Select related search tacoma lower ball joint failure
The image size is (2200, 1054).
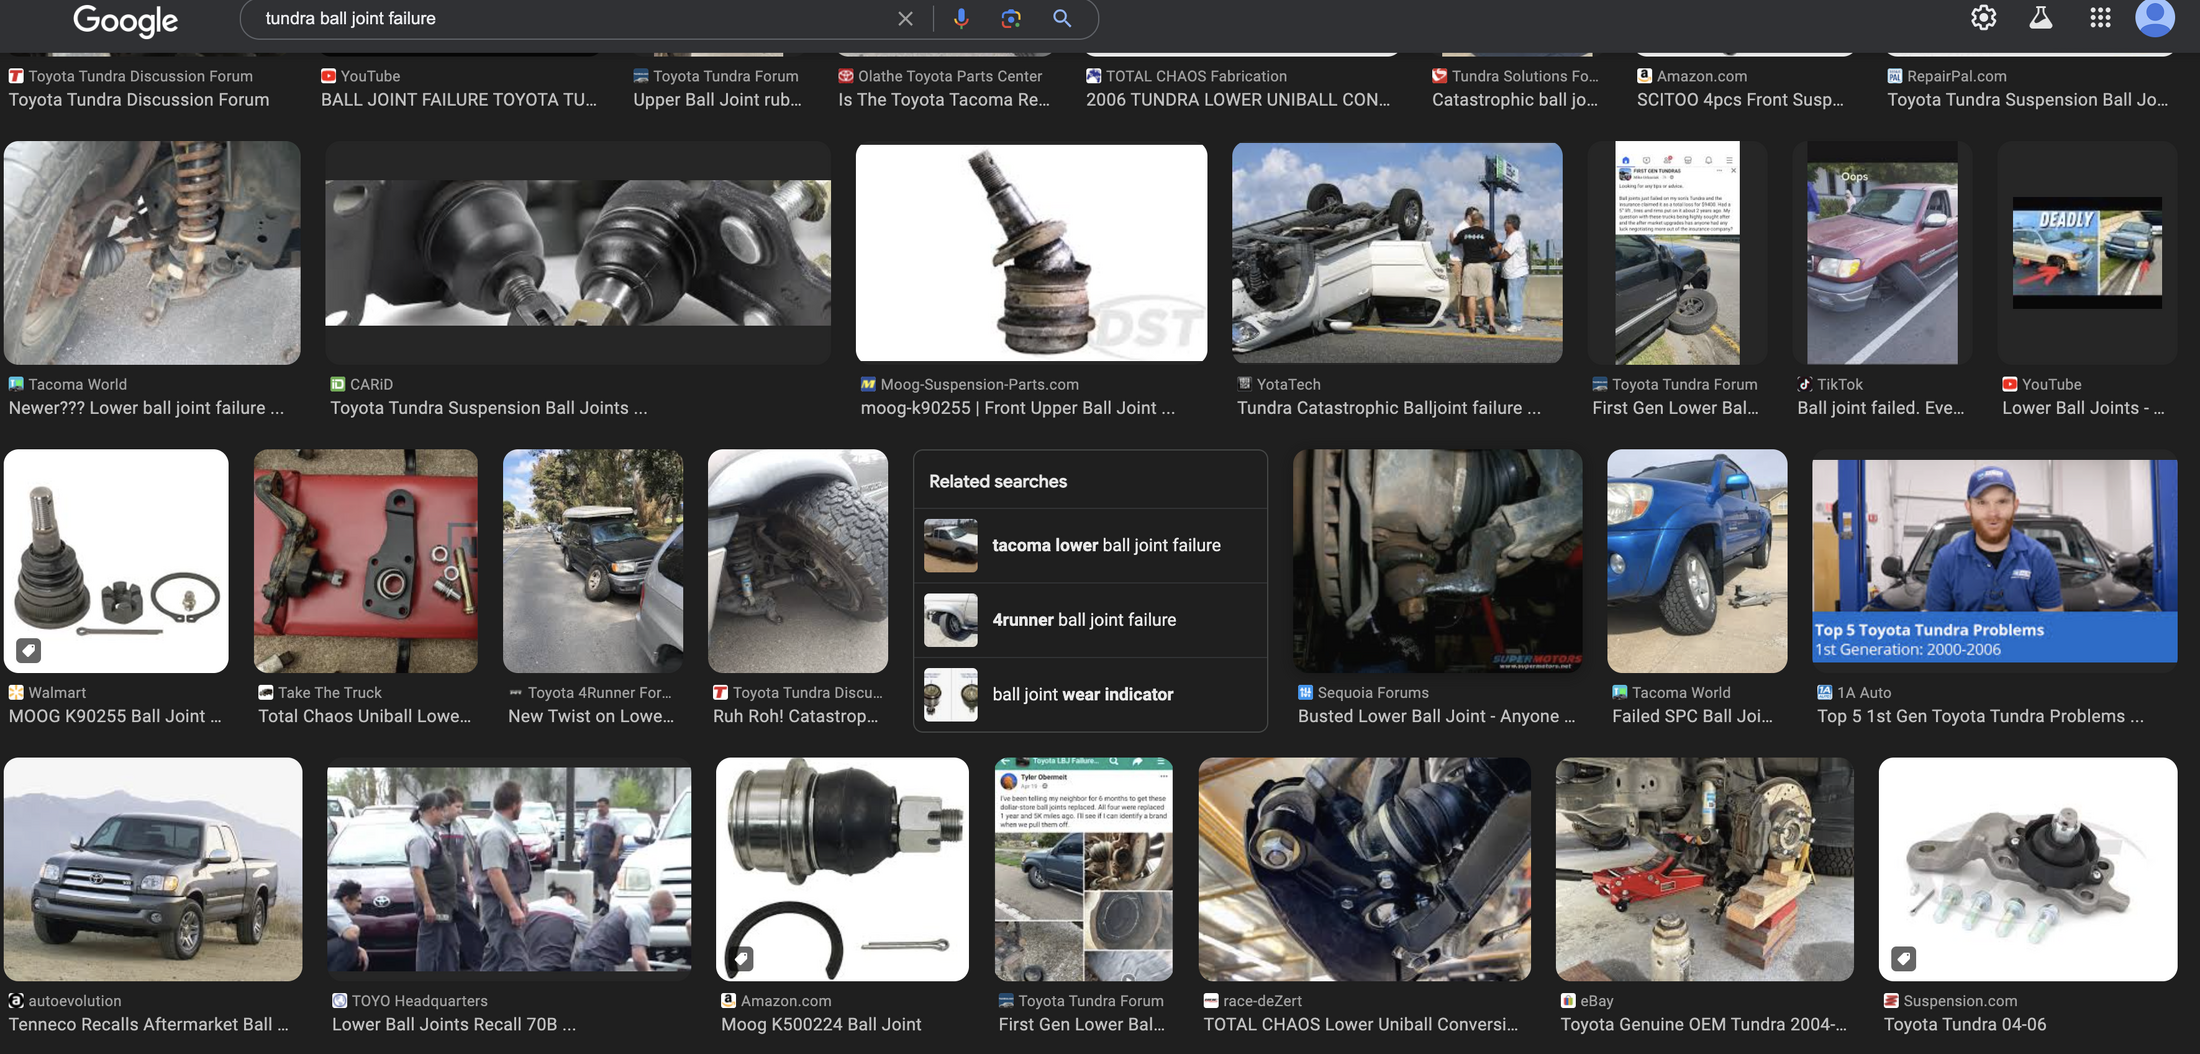pos(1090,545)
